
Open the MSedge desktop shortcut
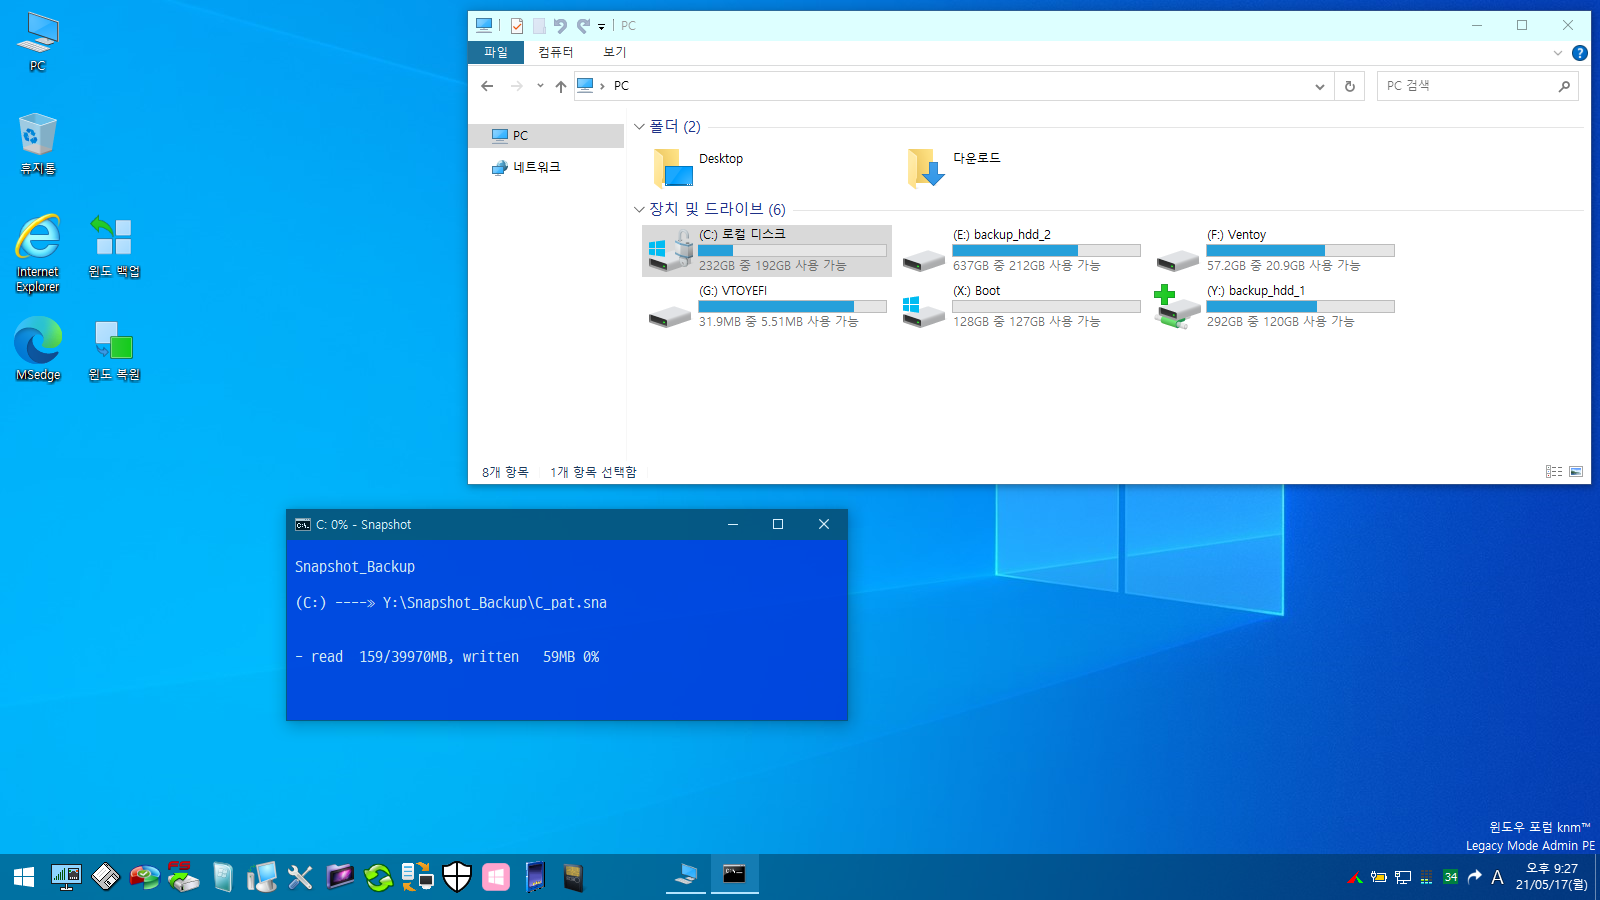38,350
